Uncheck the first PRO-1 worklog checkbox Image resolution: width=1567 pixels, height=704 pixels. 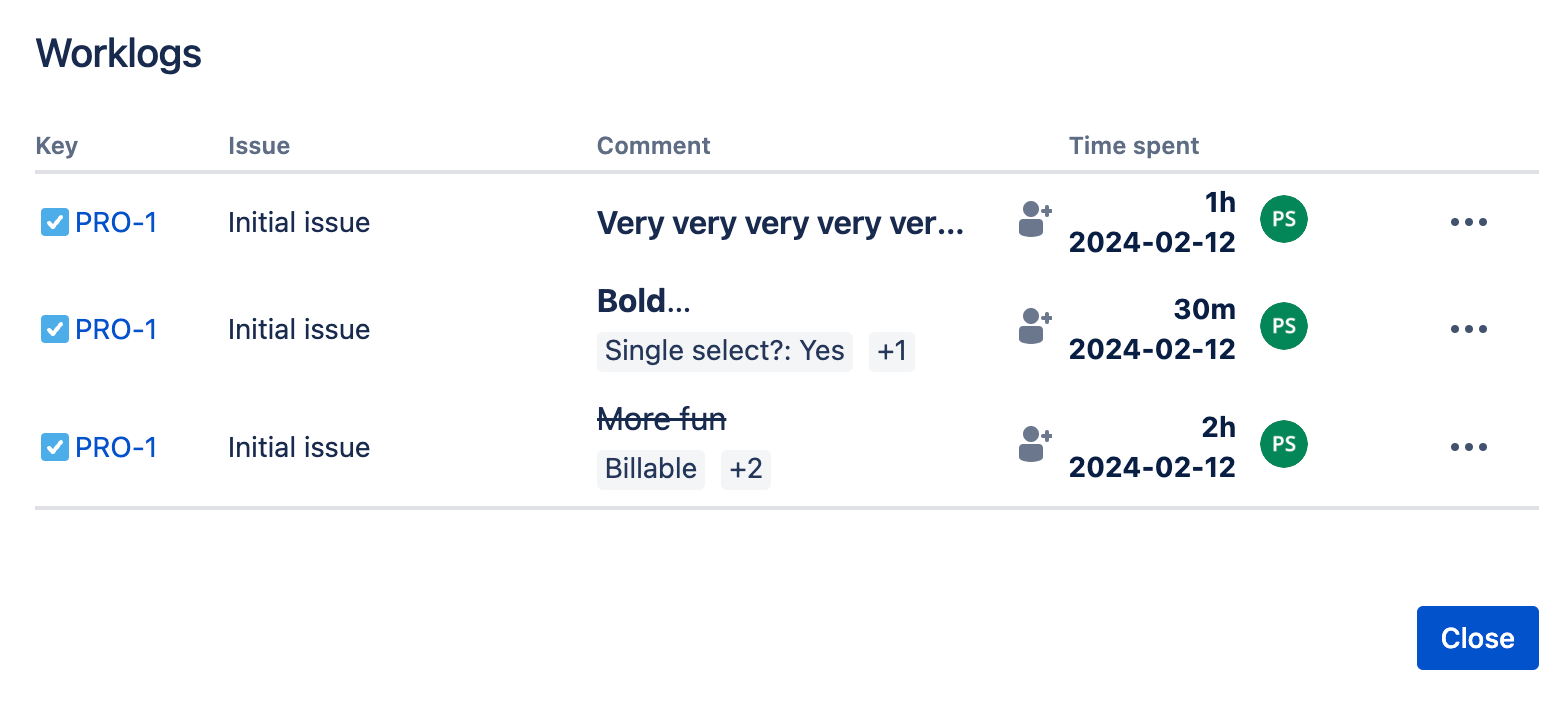55,222
